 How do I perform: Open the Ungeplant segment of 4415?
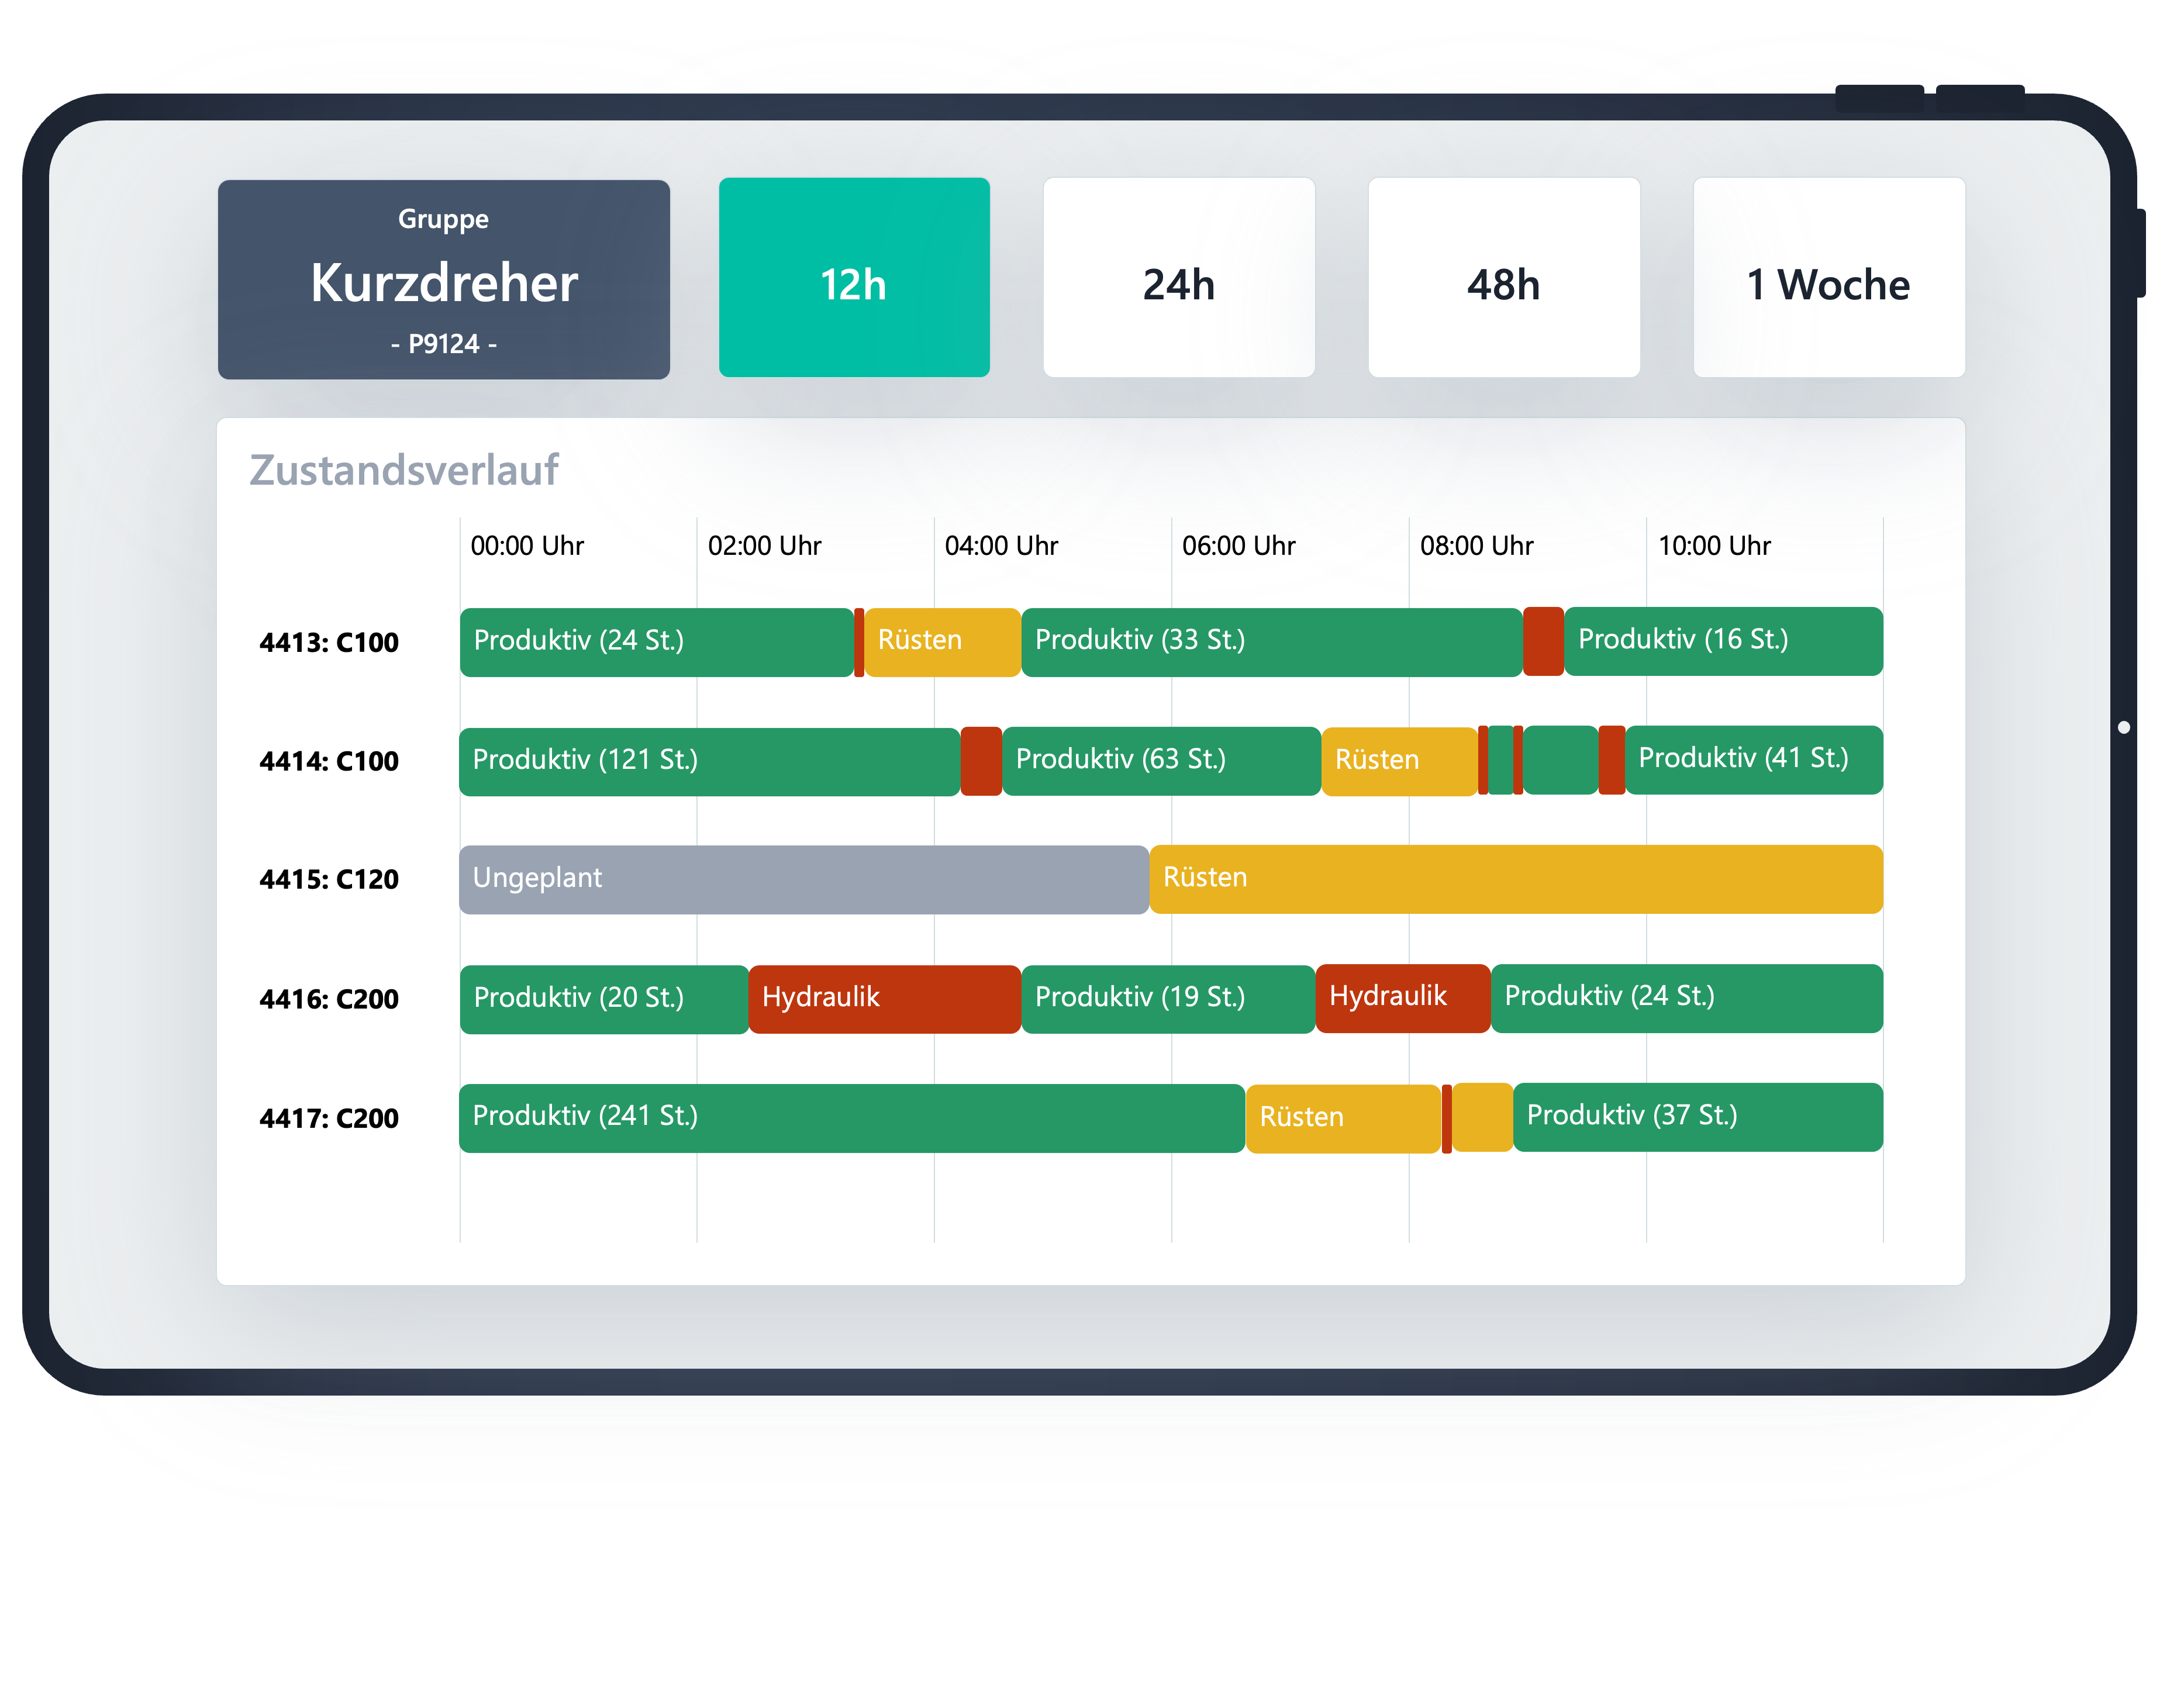800,879
